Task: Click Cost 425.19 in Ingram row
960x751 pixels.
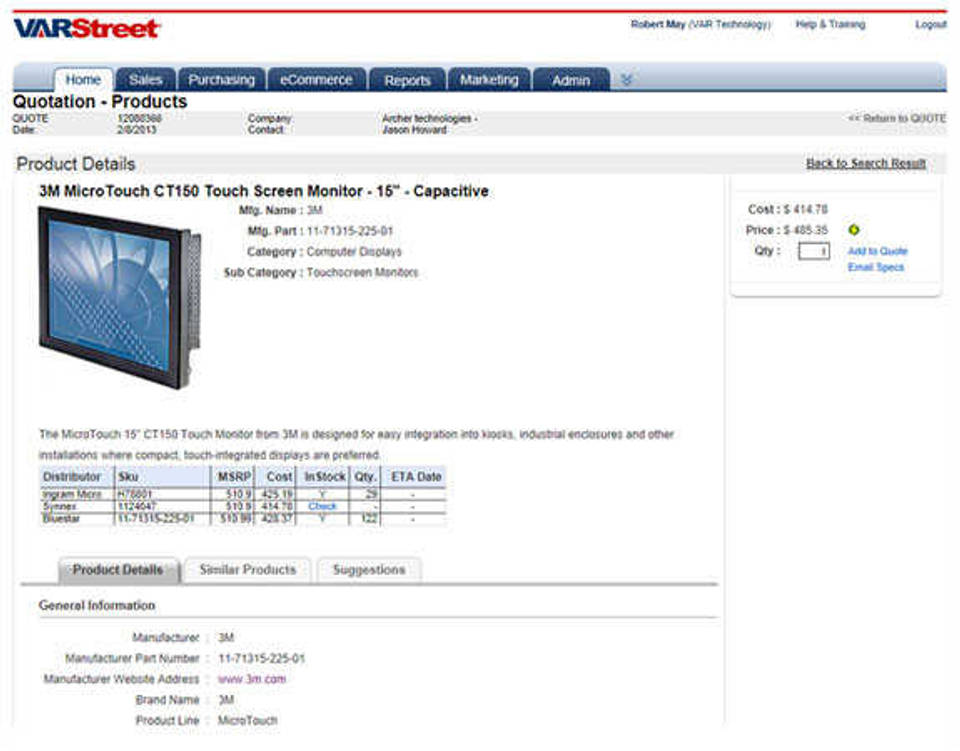Action: click(x=277, y=494)
